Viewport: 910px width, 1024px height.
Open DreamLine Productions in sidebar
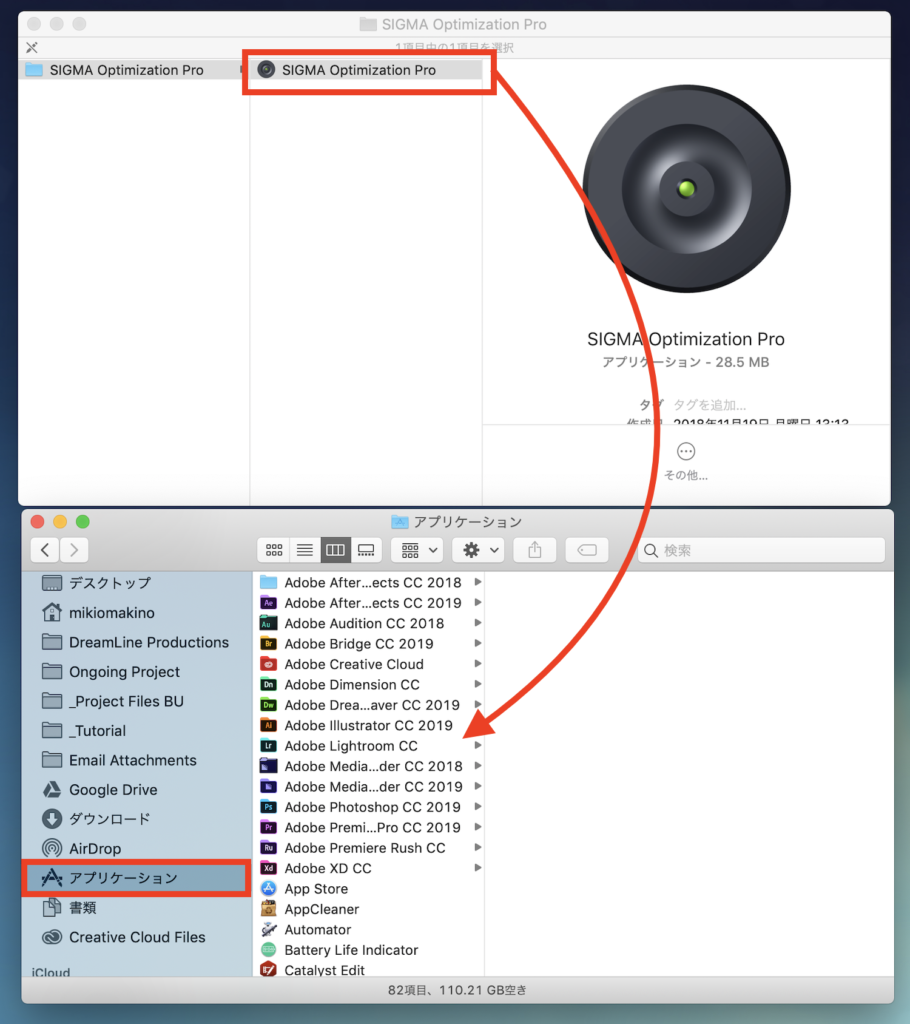click(135, 642)
